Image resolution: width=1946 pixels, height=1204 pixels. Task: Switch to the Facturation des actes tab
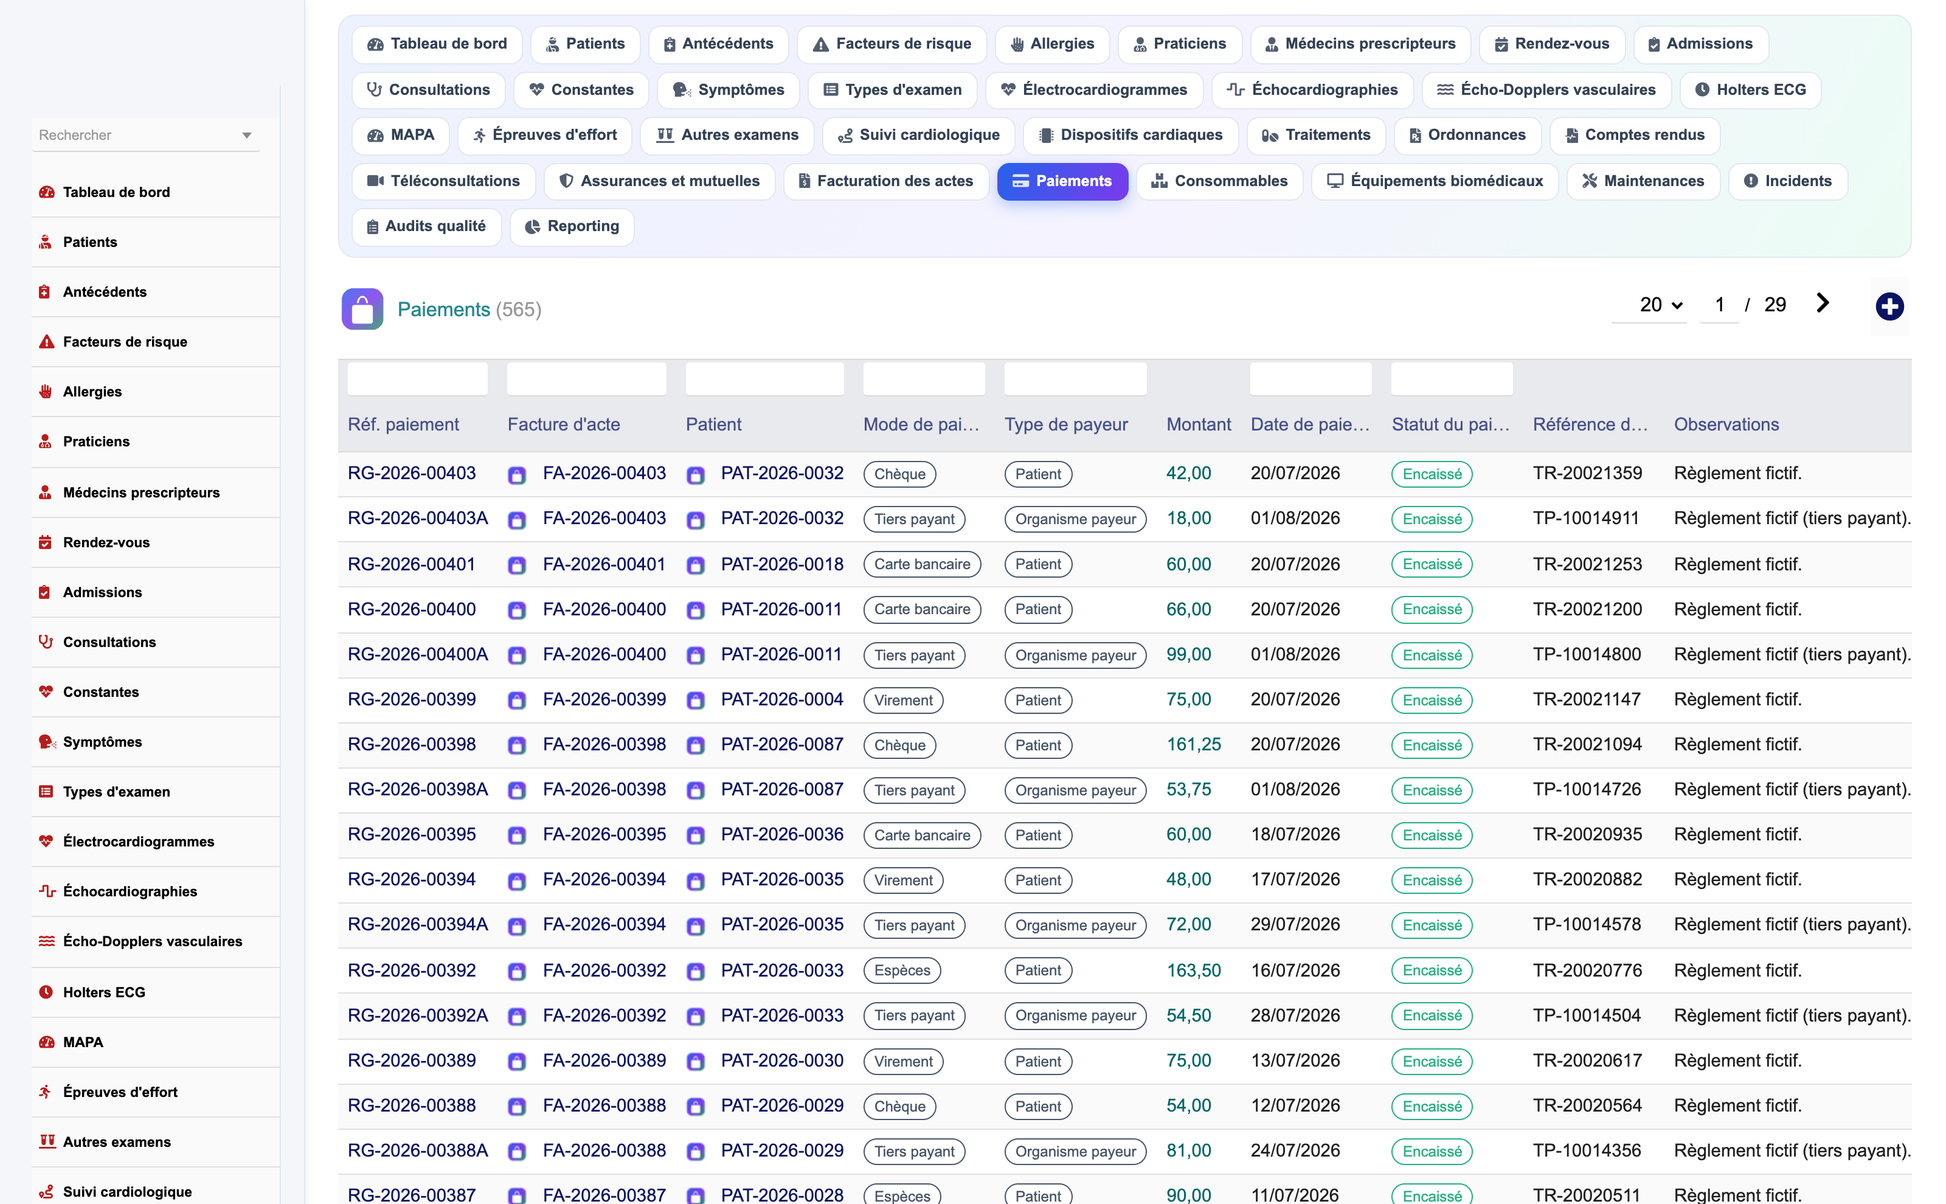884,181
